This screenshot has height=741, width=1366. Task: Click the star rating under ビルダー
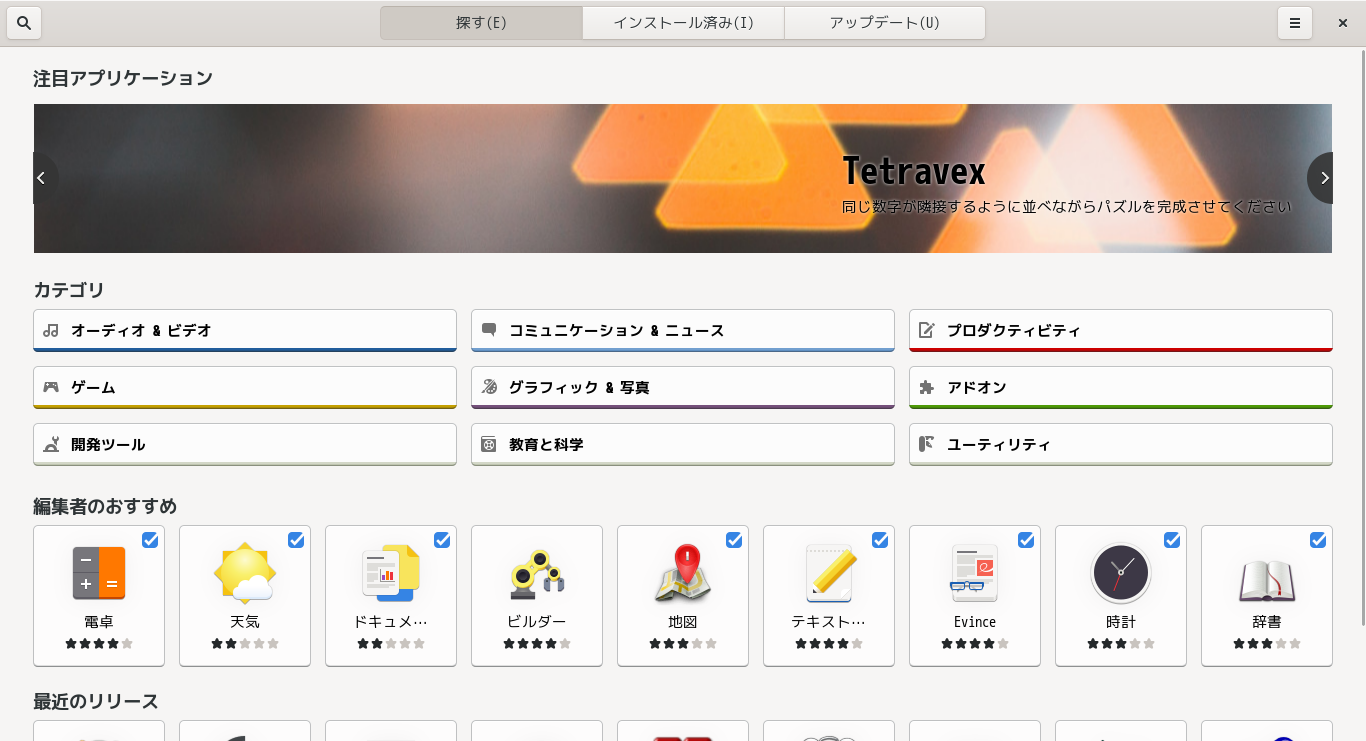537,644
